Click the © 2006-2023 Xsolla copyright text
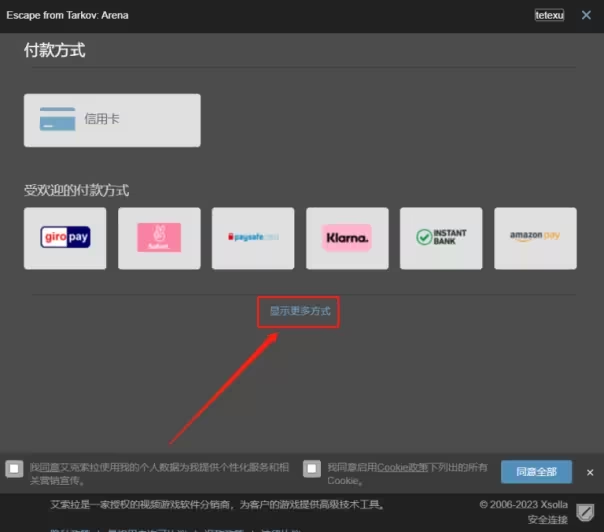The width and height of the screenshot is (604, 532). click(x=523, y=505)
